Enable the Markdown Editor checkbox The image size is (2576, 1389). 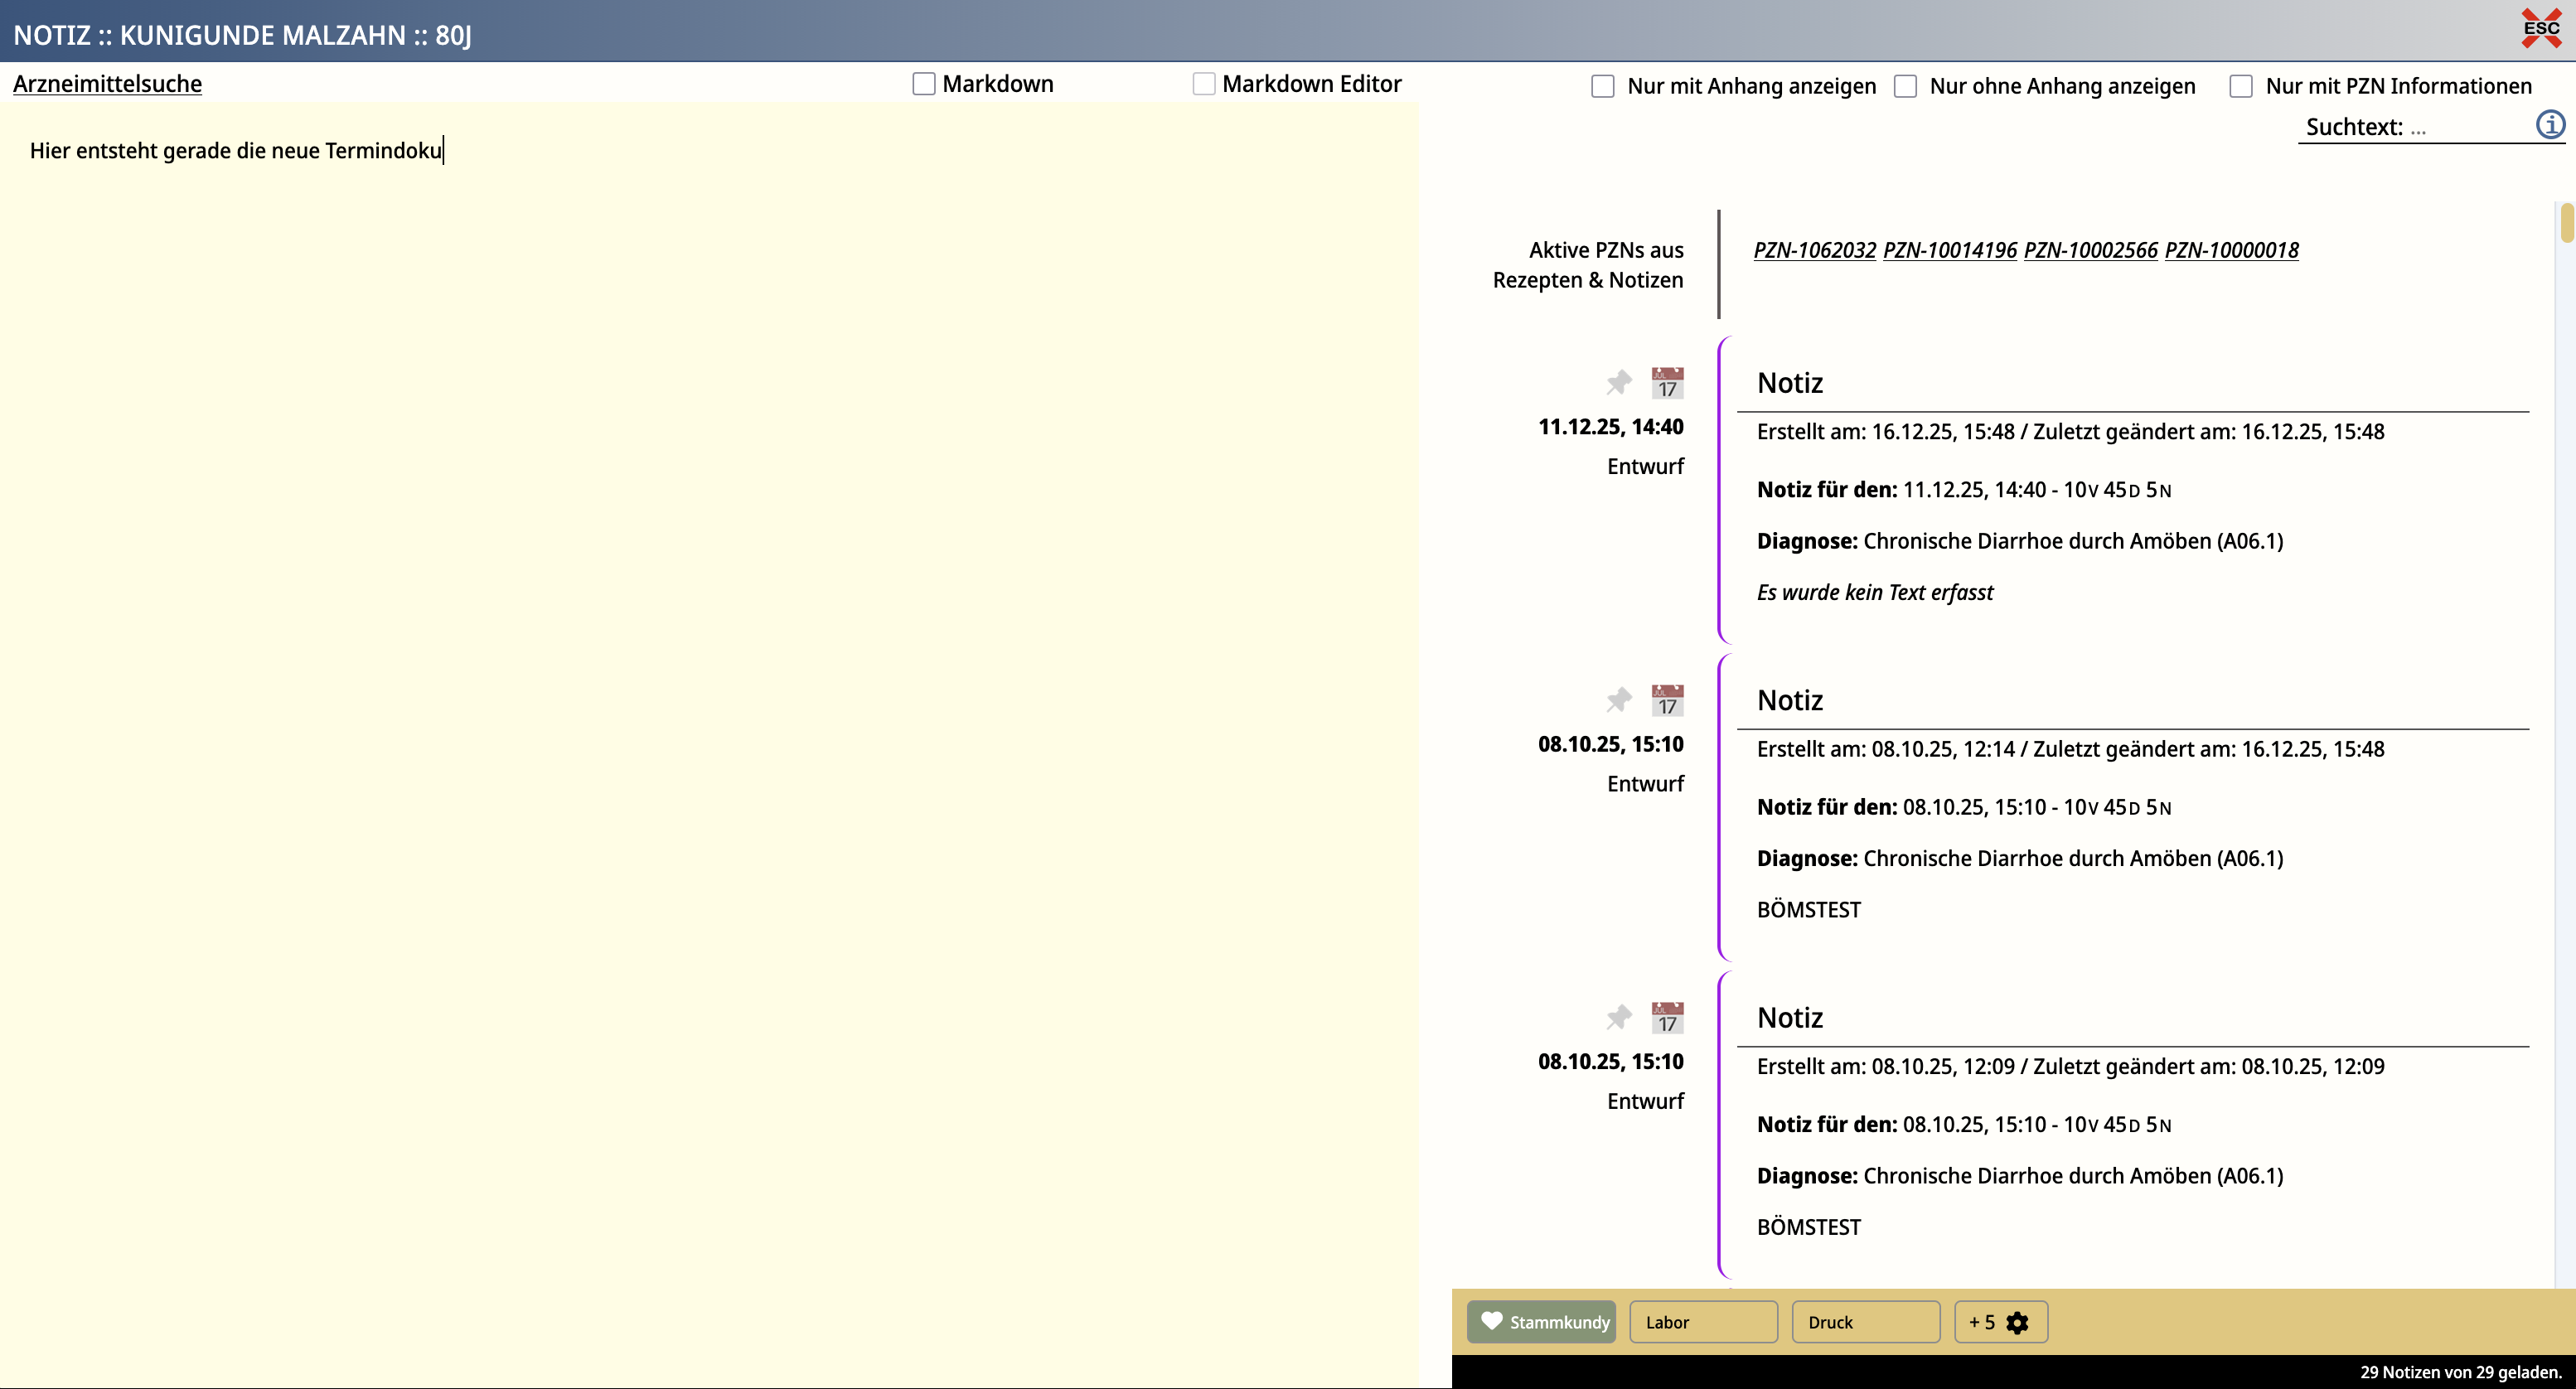1203,84
